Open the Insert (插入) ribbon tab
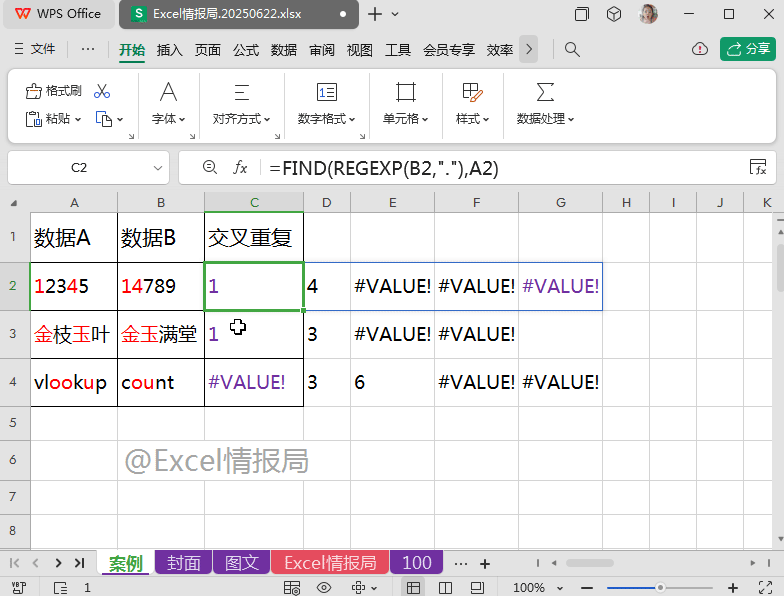The height and width of the screenshot is (596, 784). [170, 50]
